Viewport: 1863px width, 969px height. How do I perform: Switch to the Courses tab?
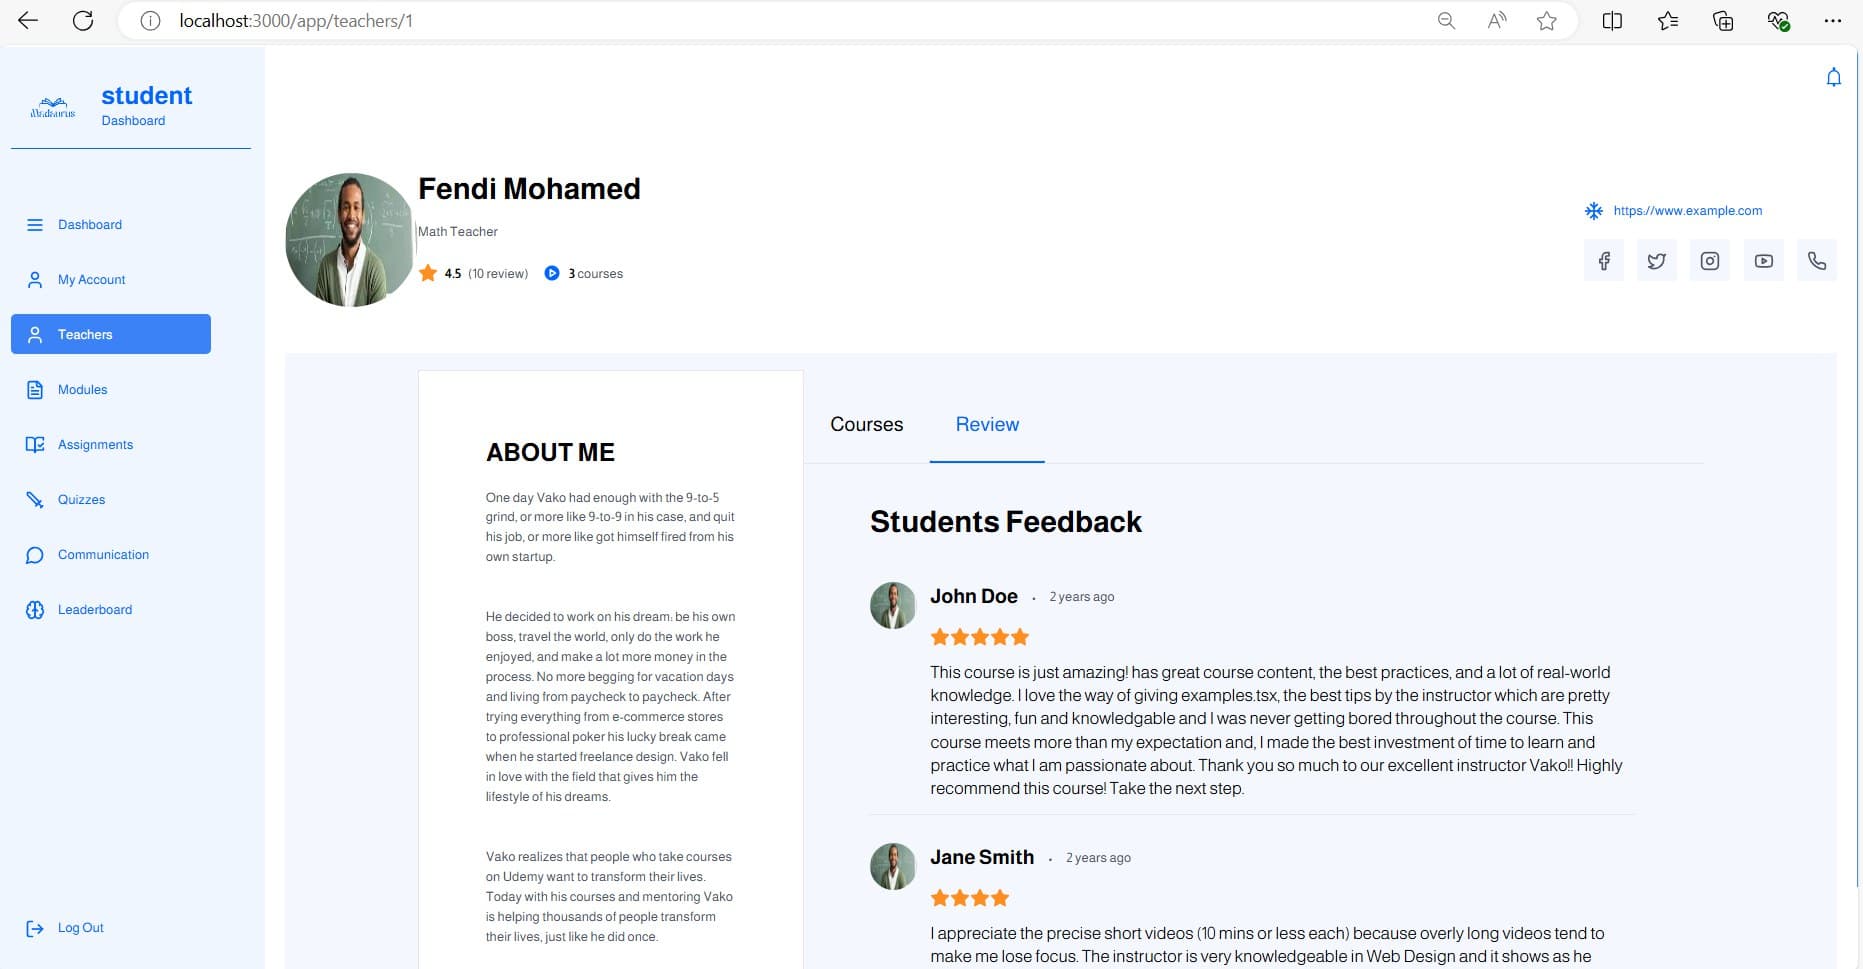pyautogui.click(x=866, y=425)
